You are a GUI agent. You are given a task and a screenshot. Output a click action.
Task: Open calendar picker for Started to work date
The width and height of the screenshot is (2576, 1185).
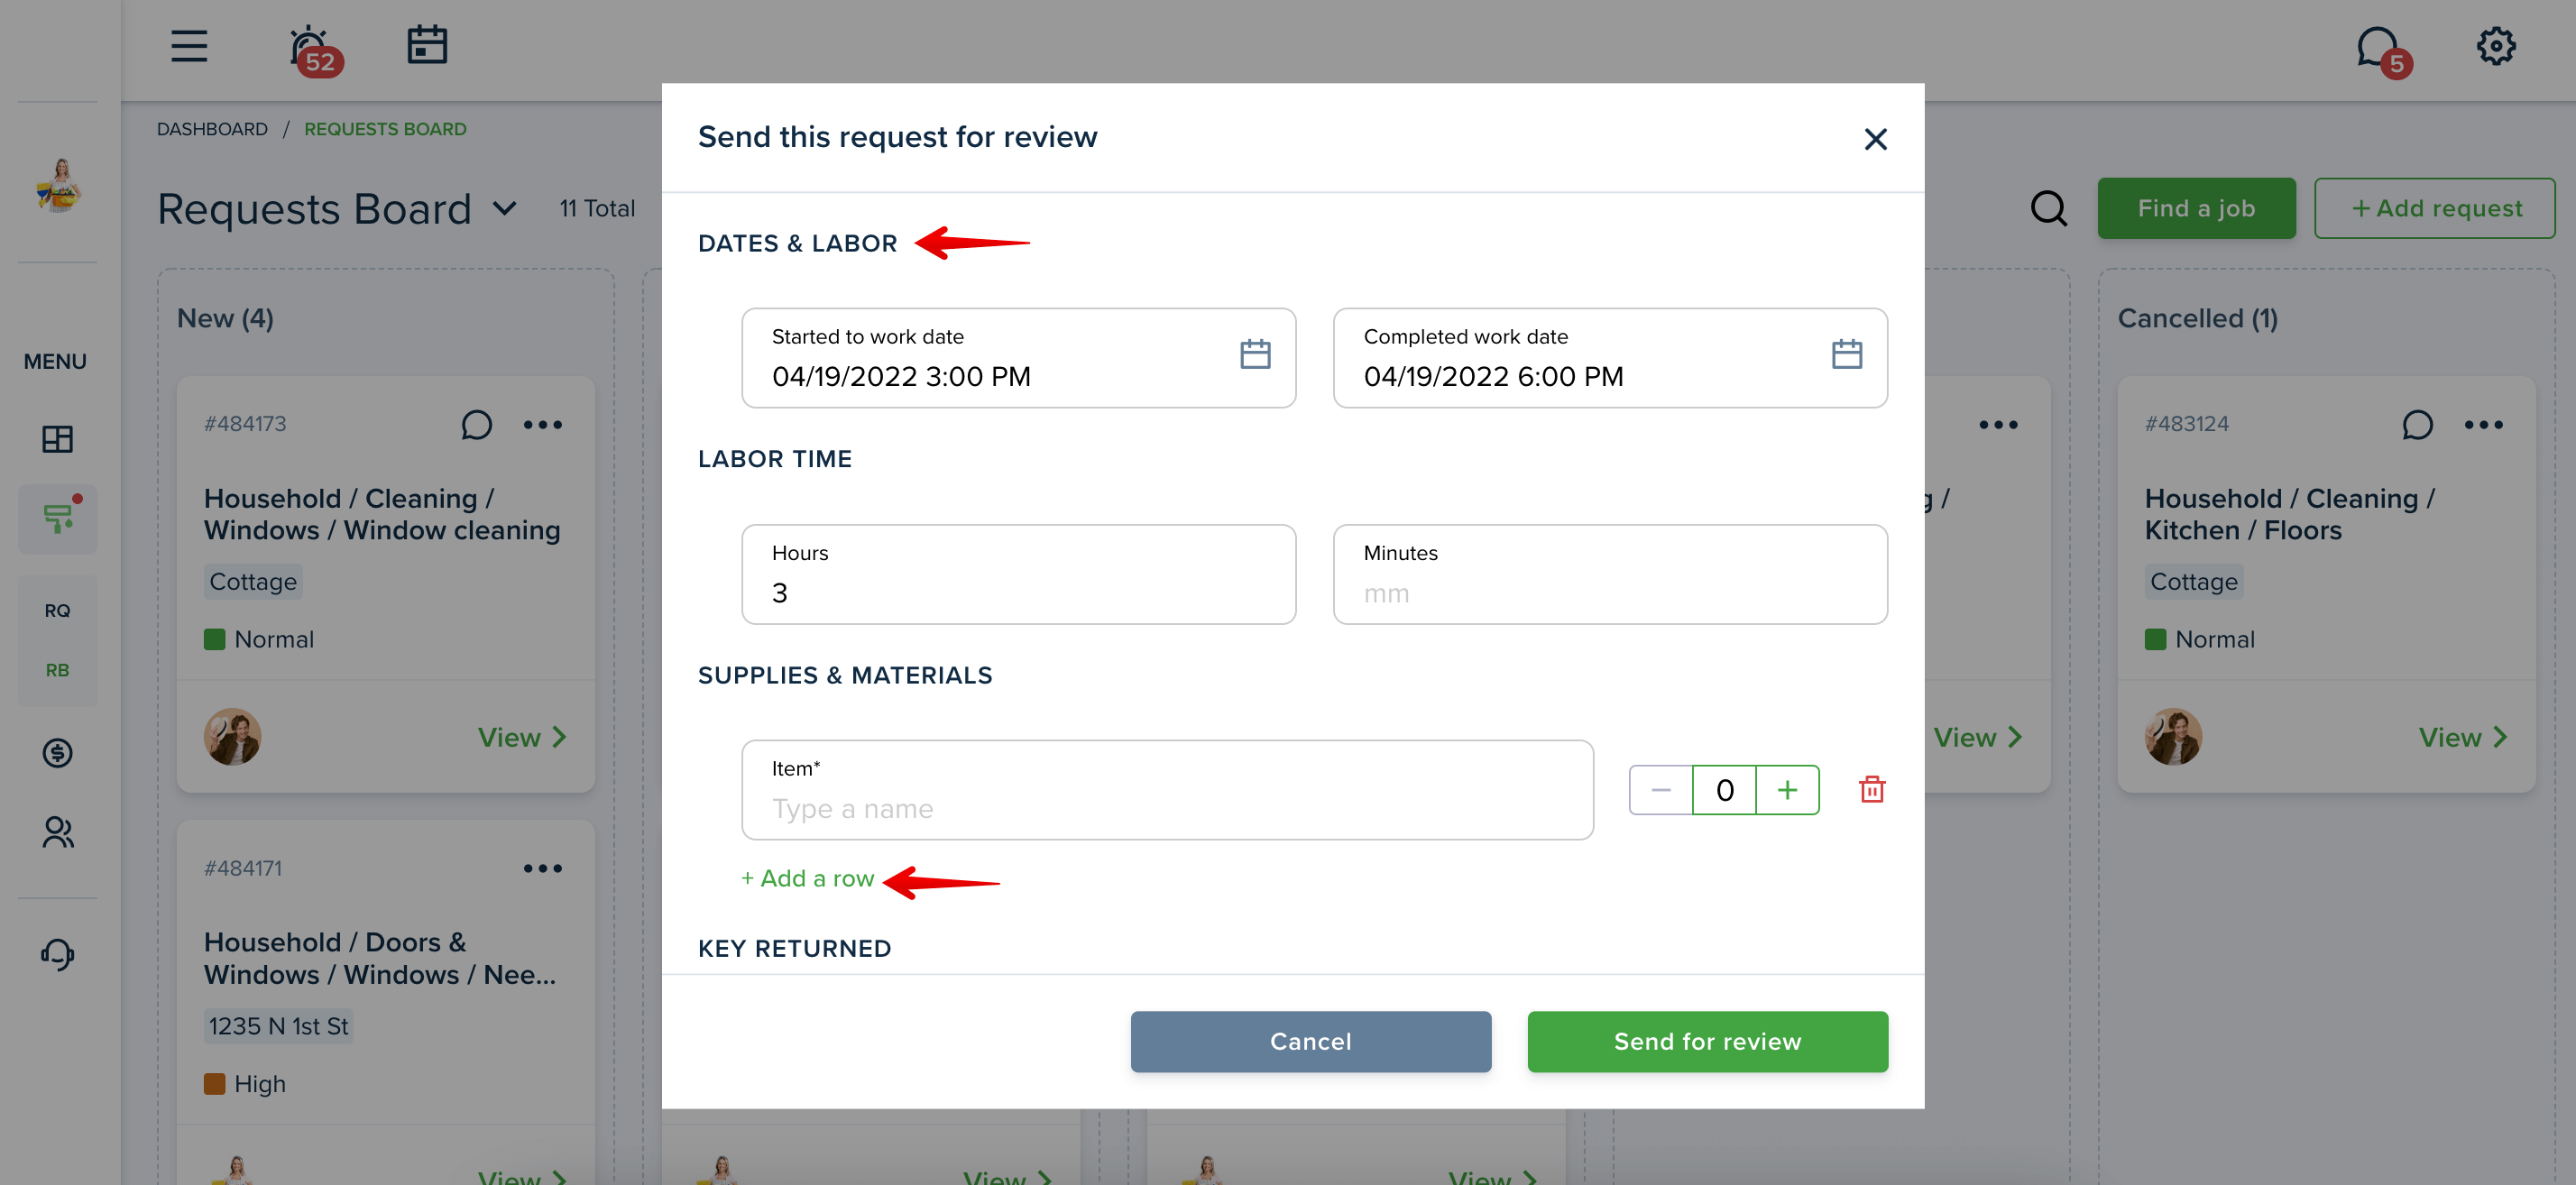point(1255,354)
